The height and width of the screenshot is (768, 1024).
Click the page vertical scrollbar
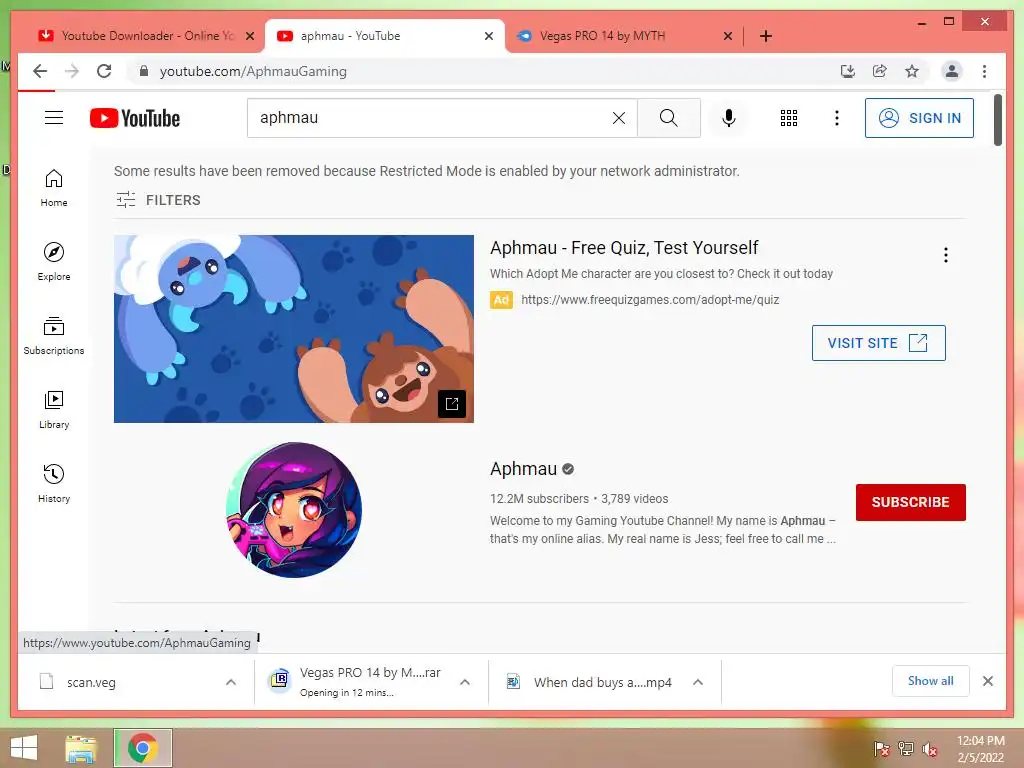tap(997, 120)
